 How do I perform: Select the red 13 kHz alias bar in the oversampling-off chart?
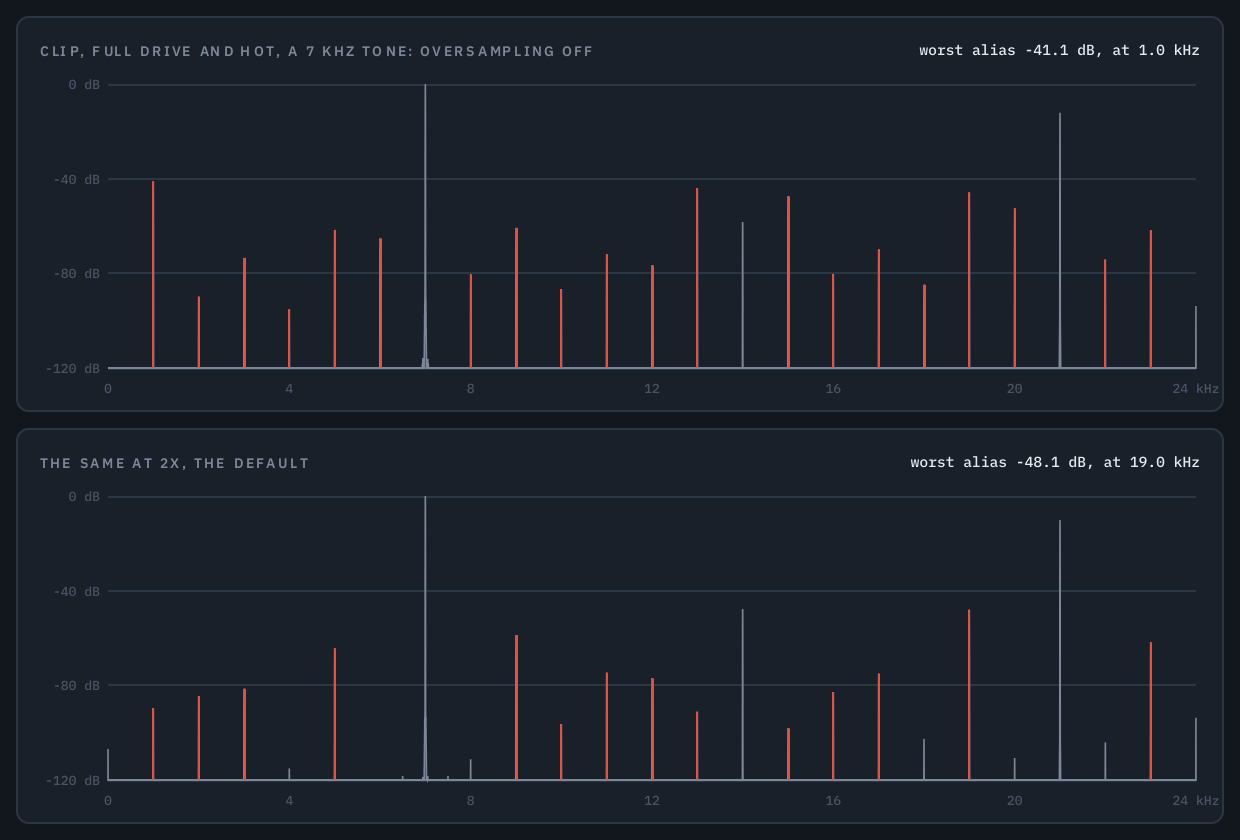[697, 278]
